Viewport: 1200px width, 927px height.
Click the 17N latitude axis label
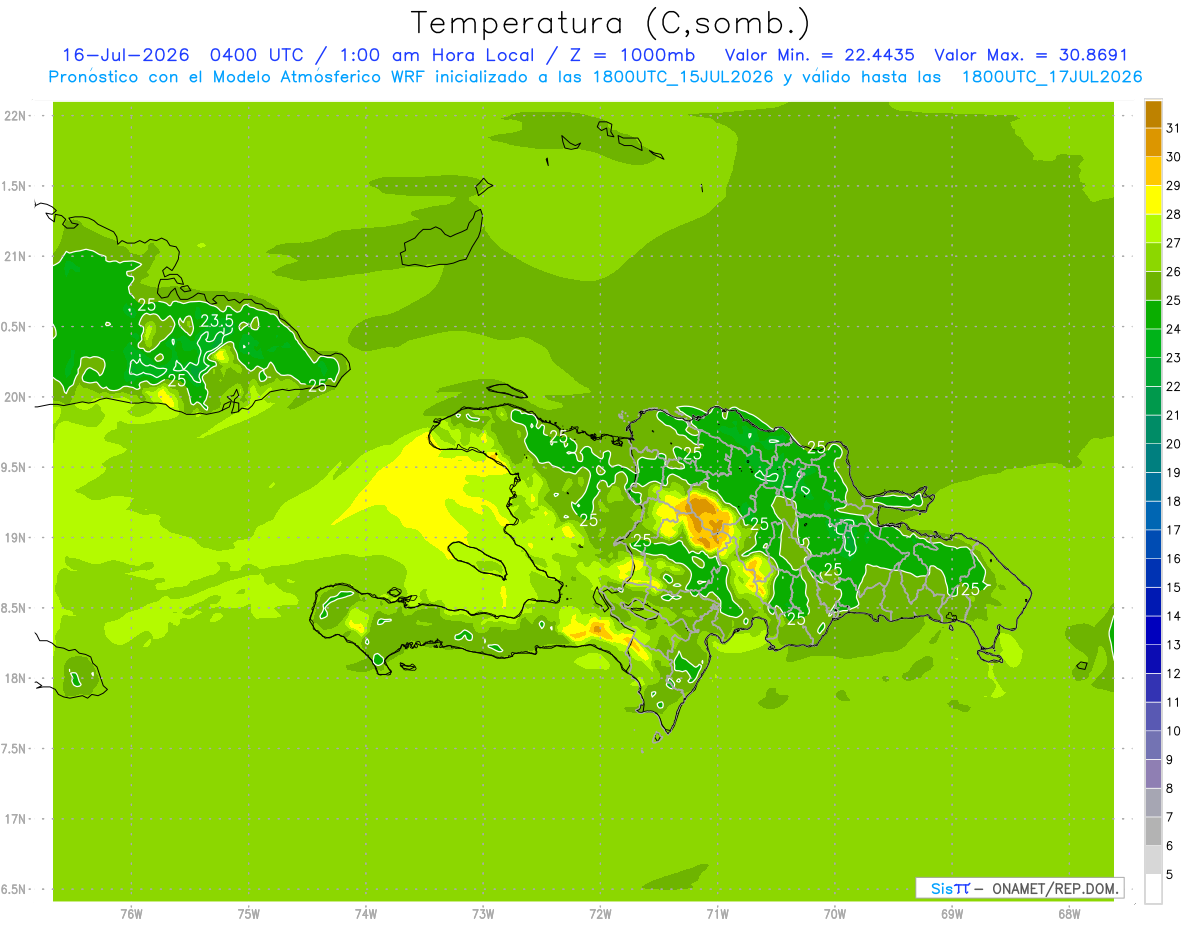point(14,819)
